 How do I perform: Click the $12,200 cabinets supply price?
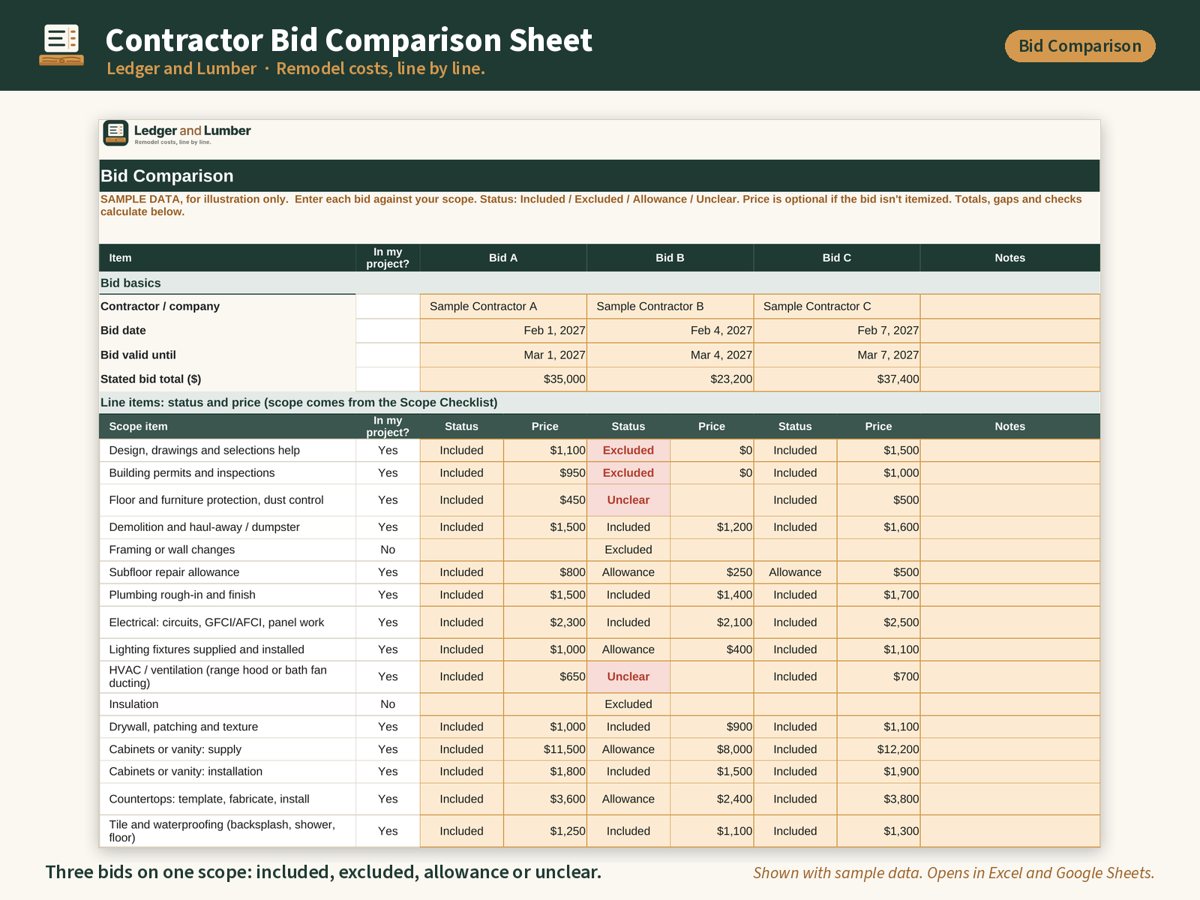pyautogui.click(x=879, y=749)
